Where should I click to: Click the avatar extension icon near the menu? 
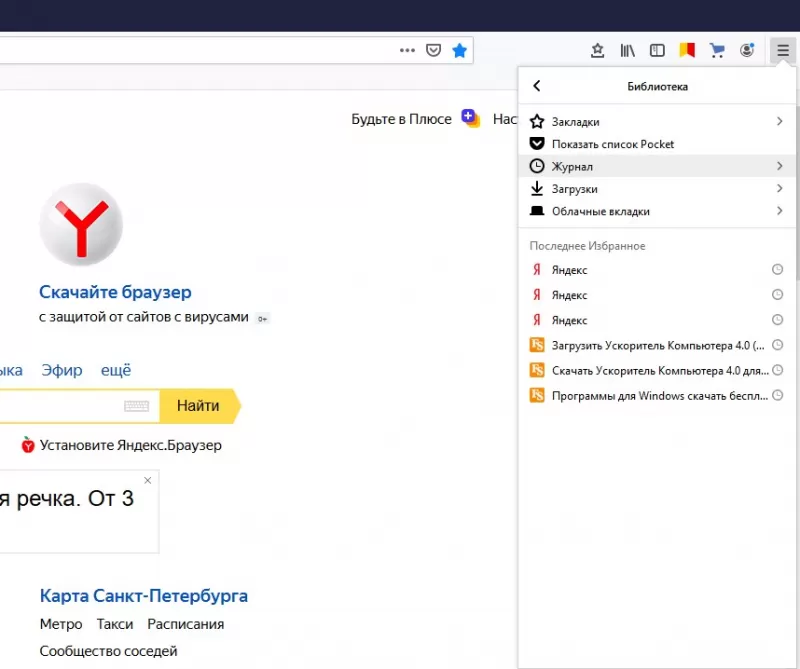[x=747, y=50]
